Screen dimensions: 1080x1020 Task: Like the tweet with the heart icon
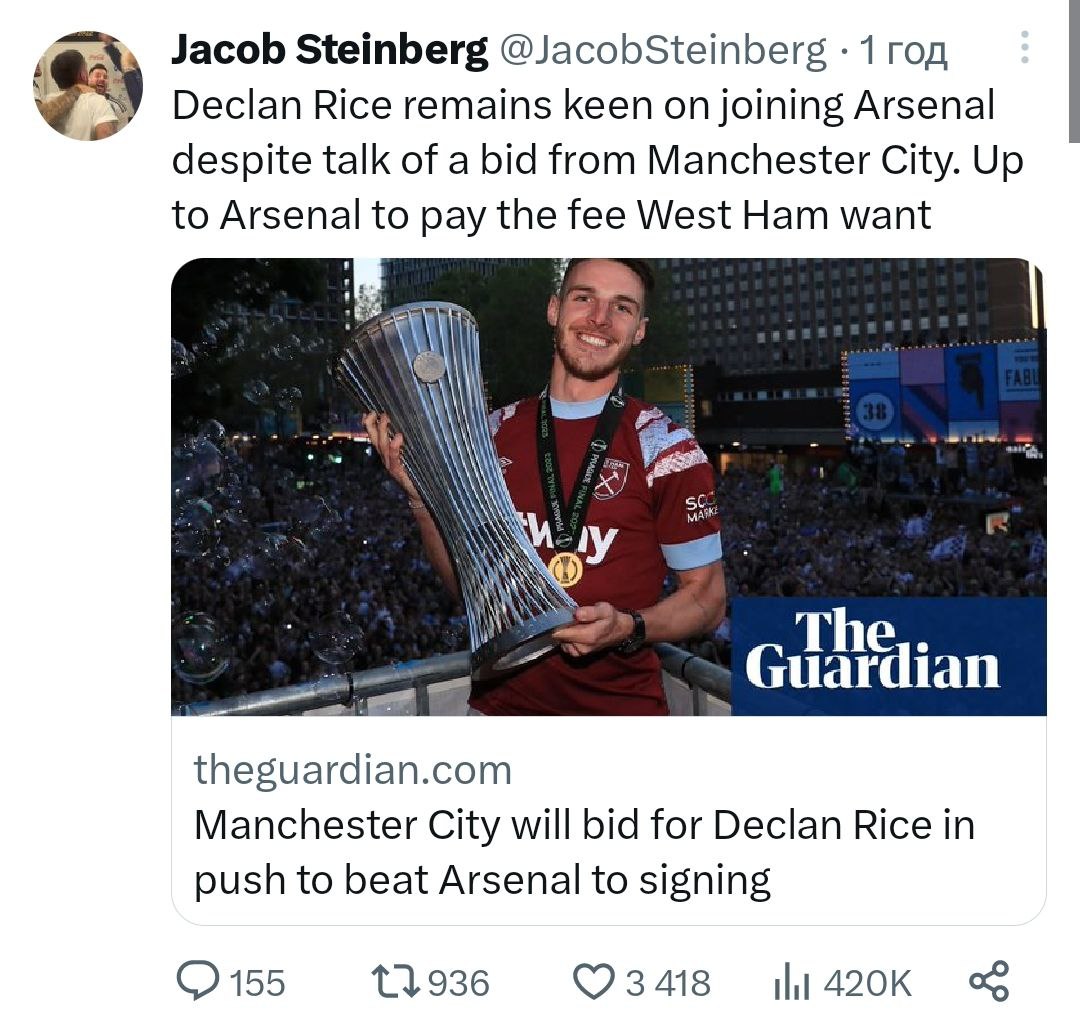click(x=594, y=981)
